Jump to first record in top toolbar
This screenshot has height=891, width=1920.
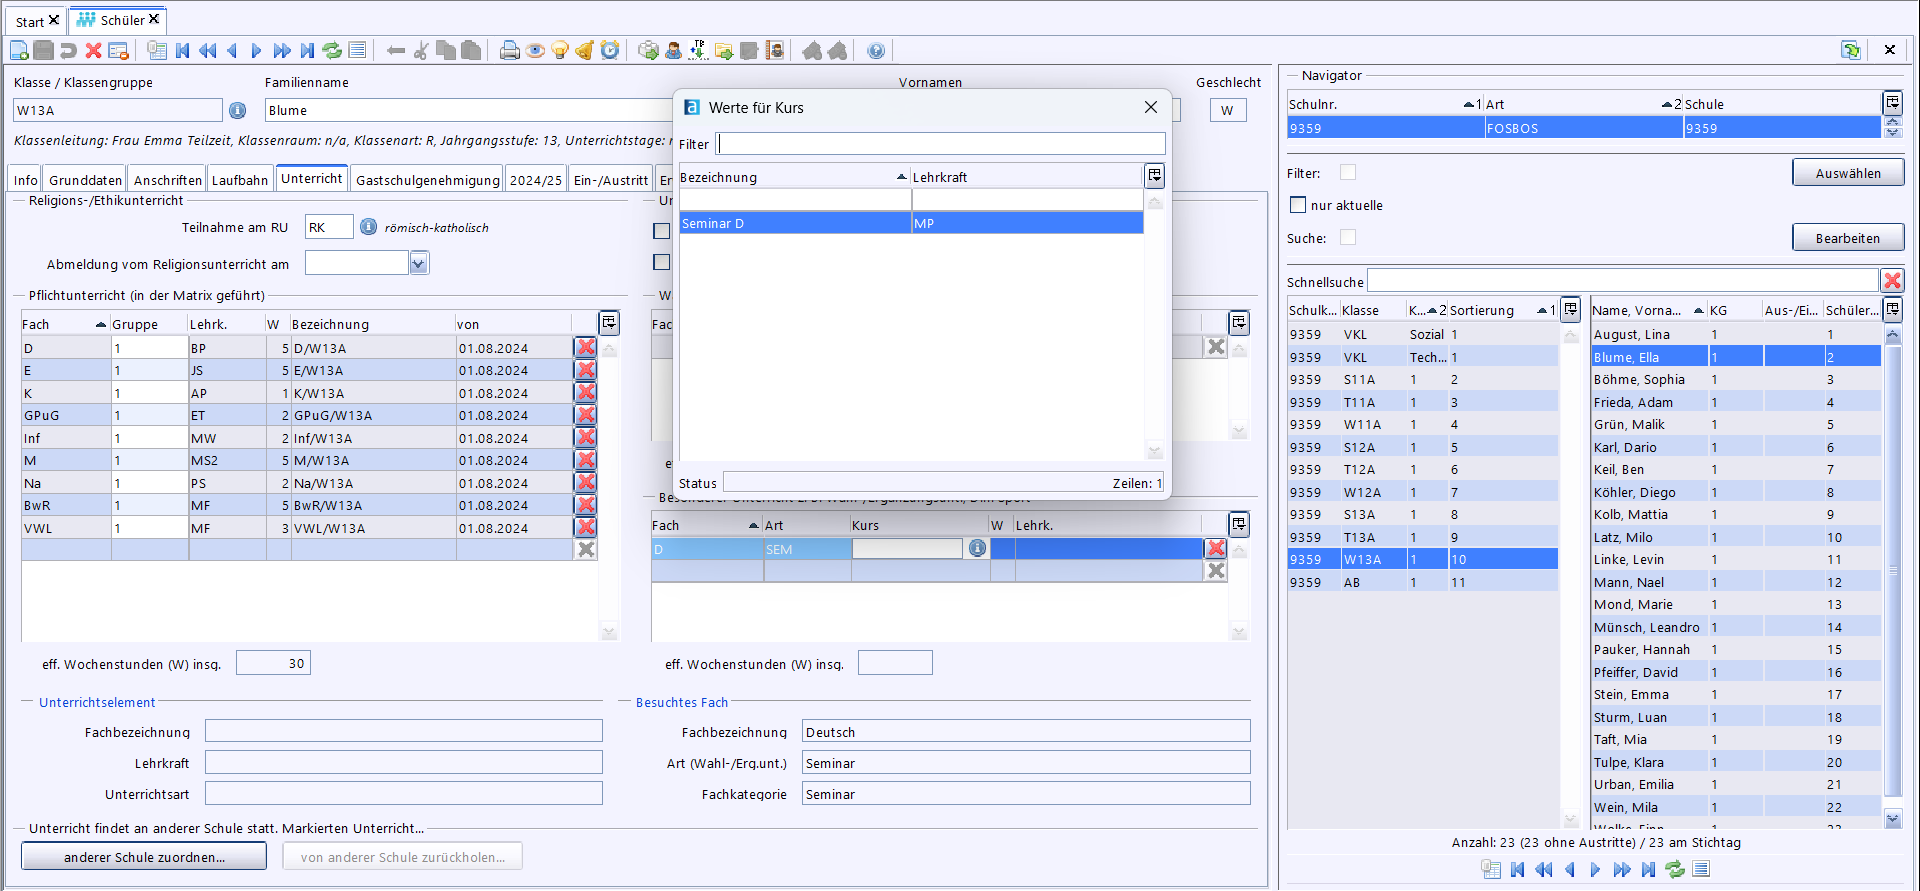coord(182,50)
